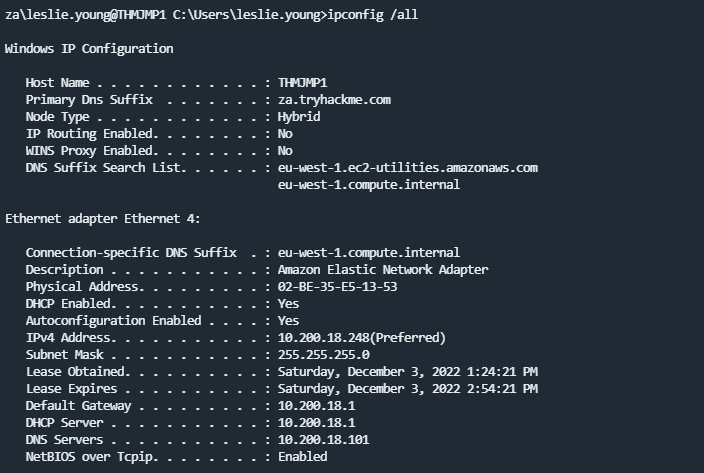Click the DNS server address 10.200.18.101
The height and width of the screenshot is (473, 704).
pyautogui.click(x=327, y=440)
